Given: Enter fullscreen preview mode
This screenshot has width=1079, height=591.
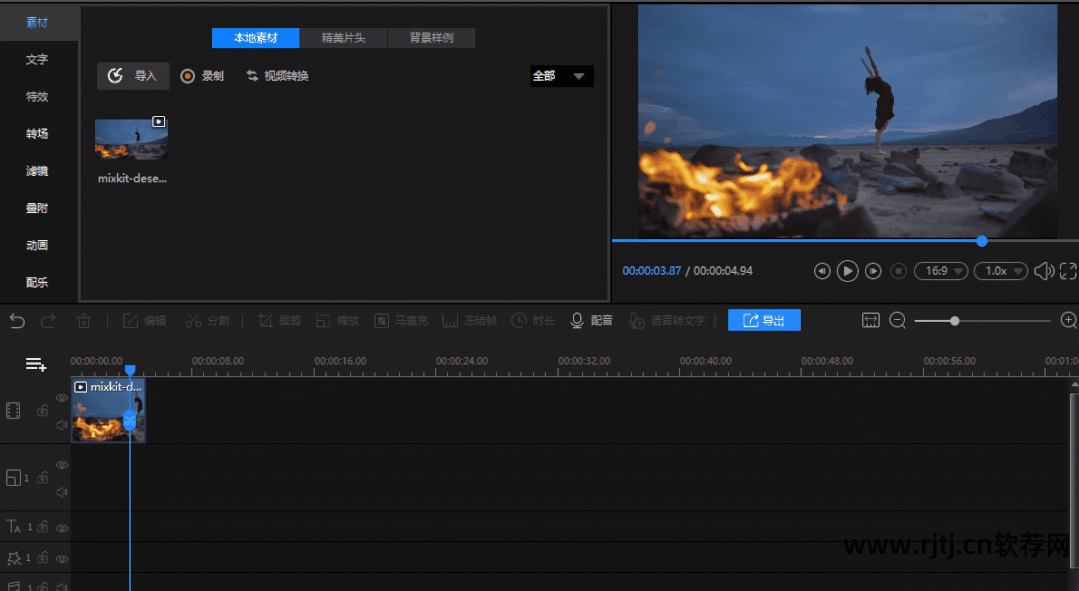Looking at the screenshot, I should tap(1068, 271).
